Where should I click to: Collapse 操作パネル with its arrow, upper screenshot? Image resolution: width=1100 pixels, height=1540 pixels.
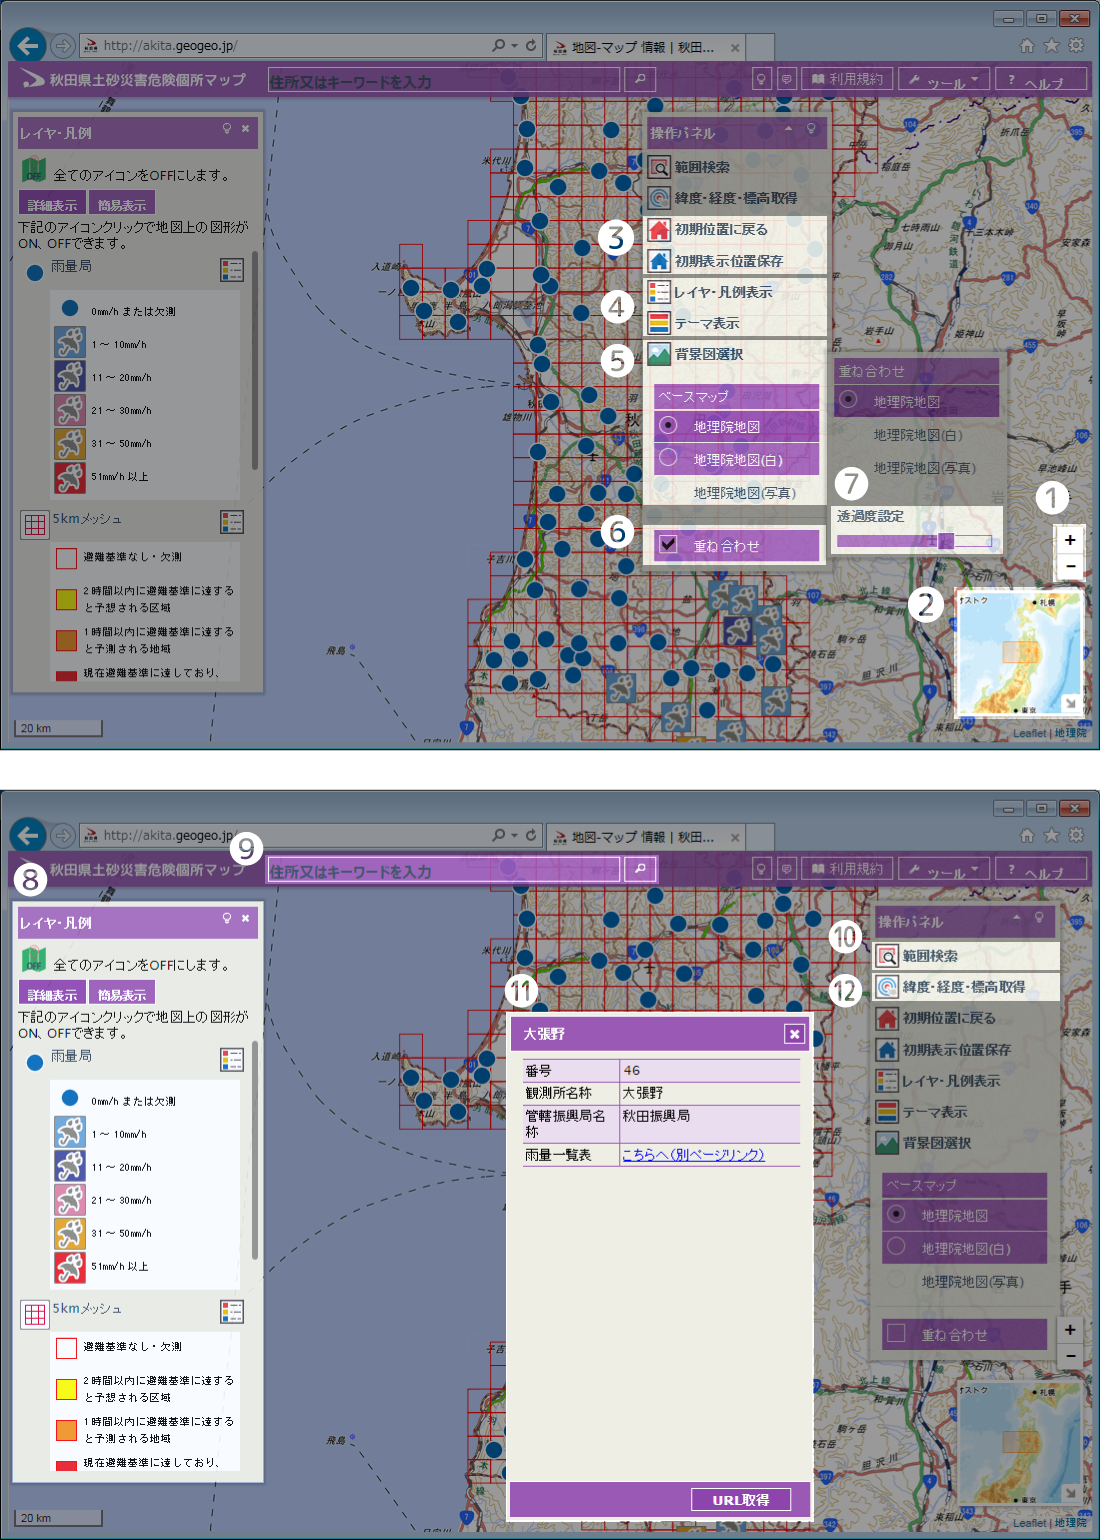[x=789, y=129]
